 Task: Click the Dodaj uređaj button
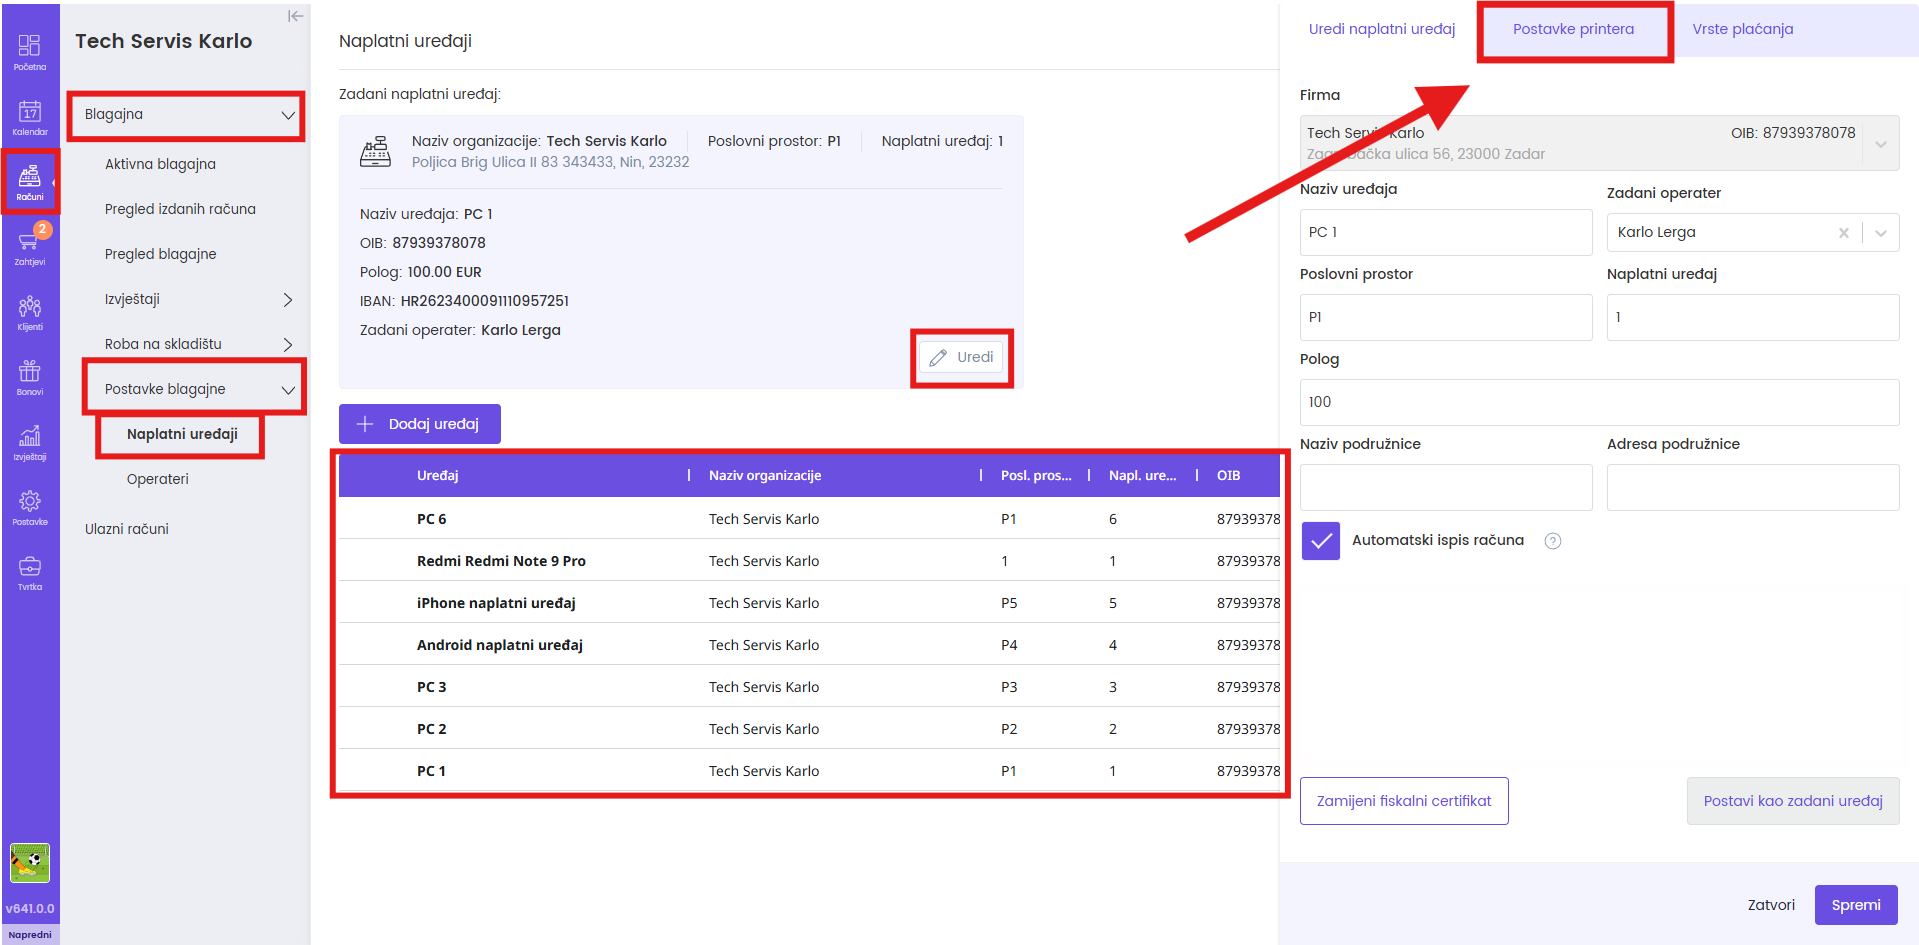coord(419,424)
